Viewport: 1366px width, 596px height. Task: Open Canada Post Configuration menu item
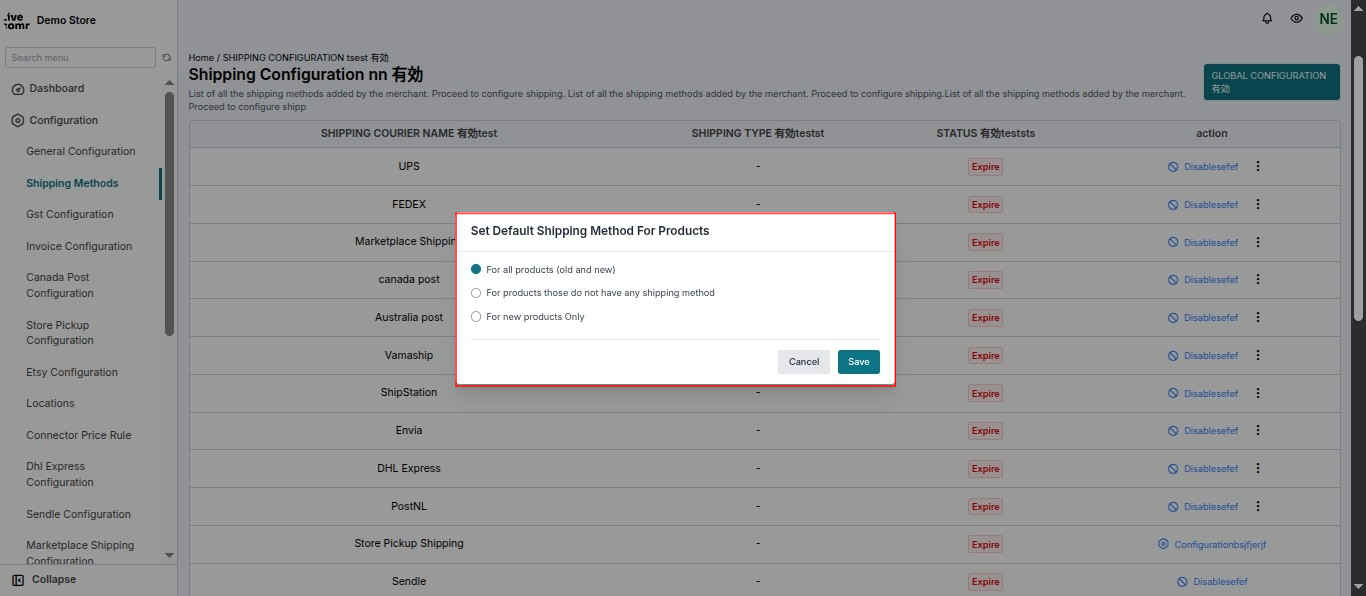60,285
